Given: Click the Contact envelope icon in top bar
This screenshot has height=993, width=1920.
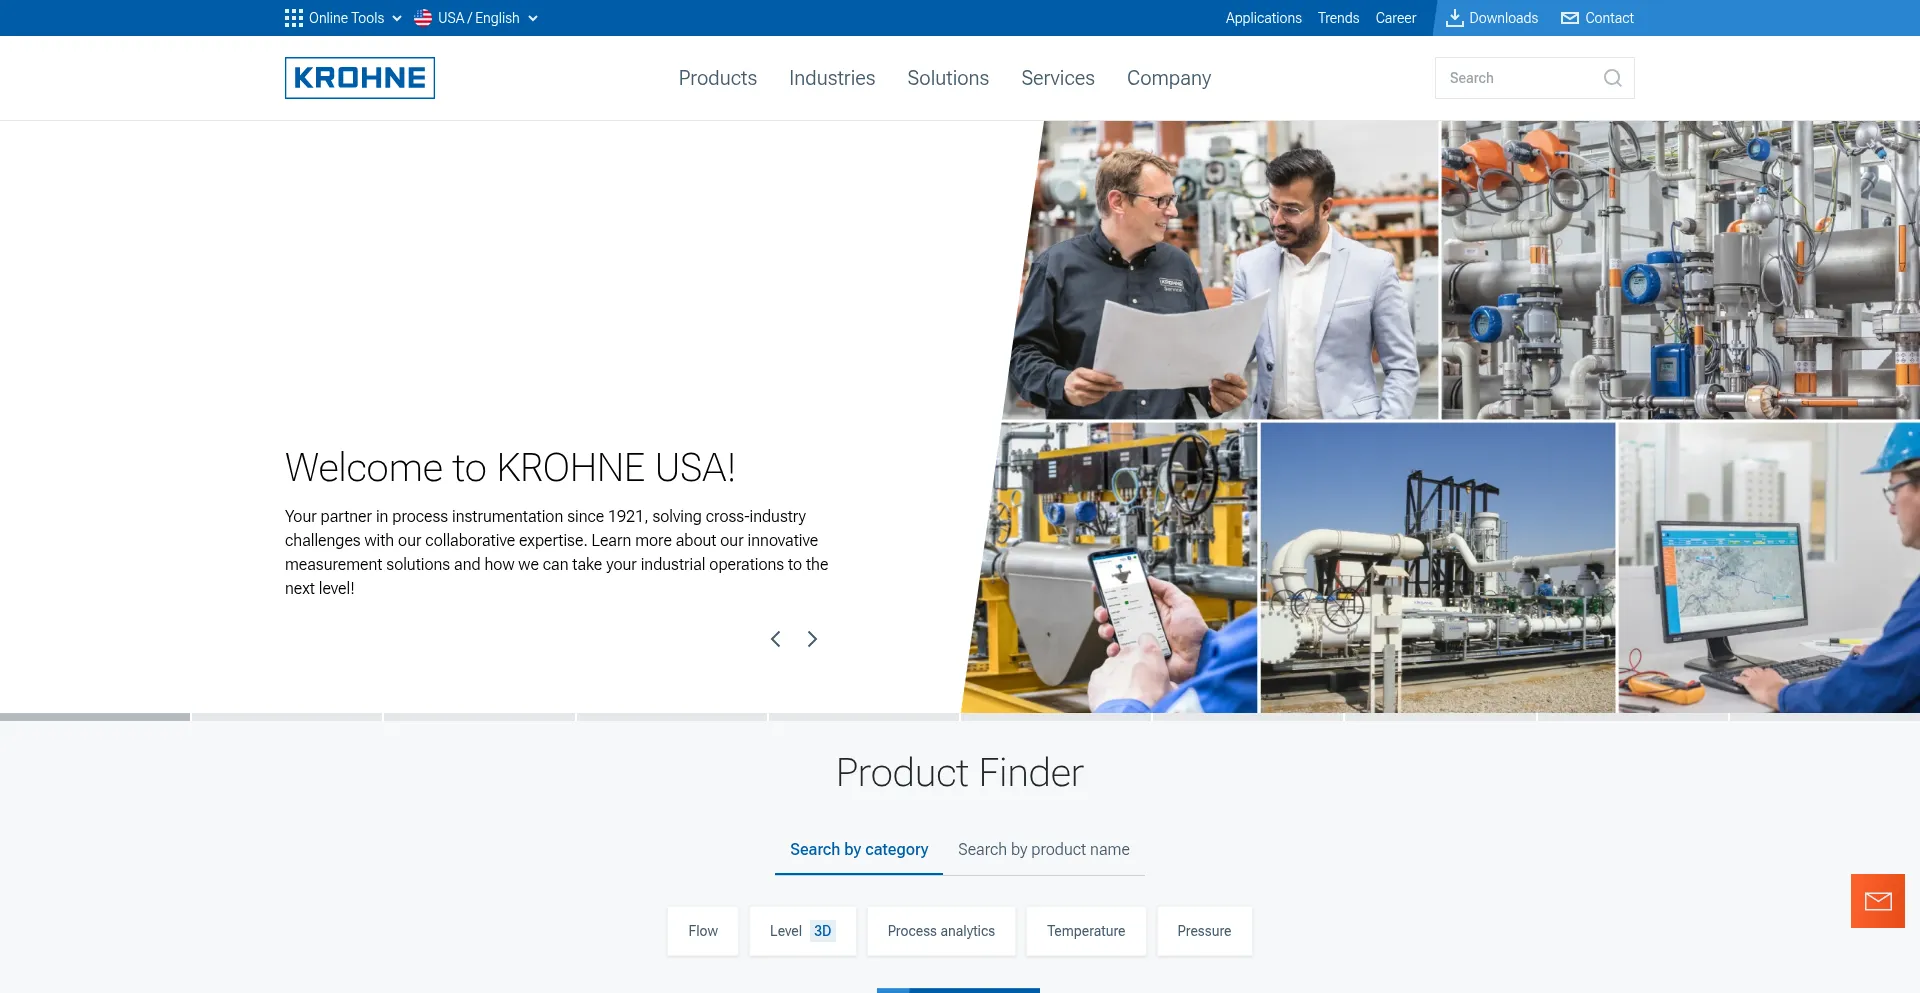Looking at the screenshot, I should coord(1570,18).
